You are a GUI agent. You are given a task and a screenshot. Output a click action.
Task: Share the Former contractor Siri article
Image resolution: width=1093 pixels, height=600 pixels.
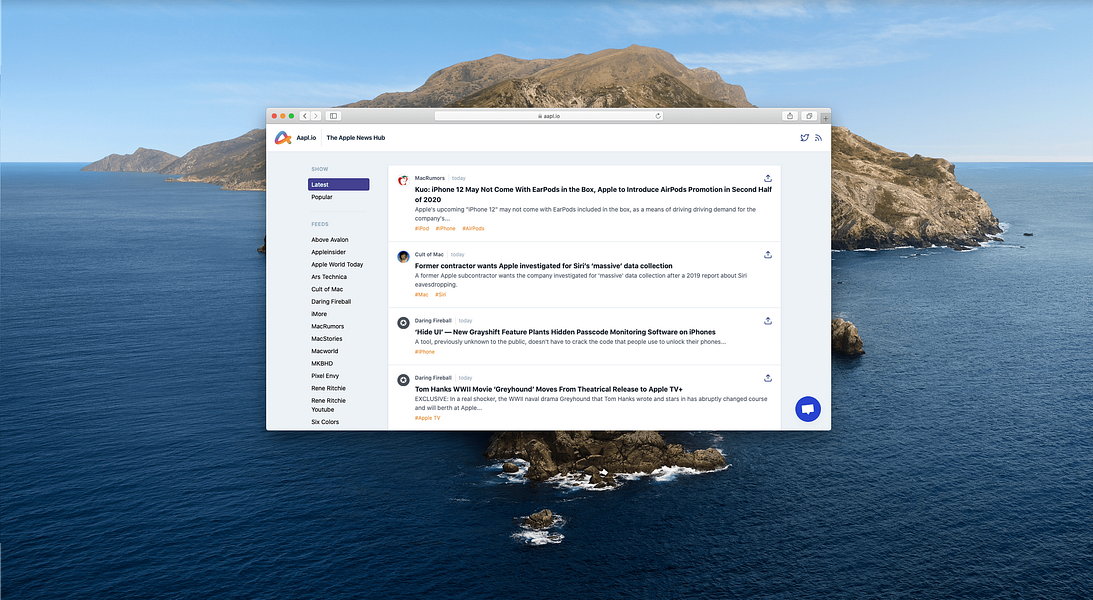pyautogui.click(x=767, y=254)
